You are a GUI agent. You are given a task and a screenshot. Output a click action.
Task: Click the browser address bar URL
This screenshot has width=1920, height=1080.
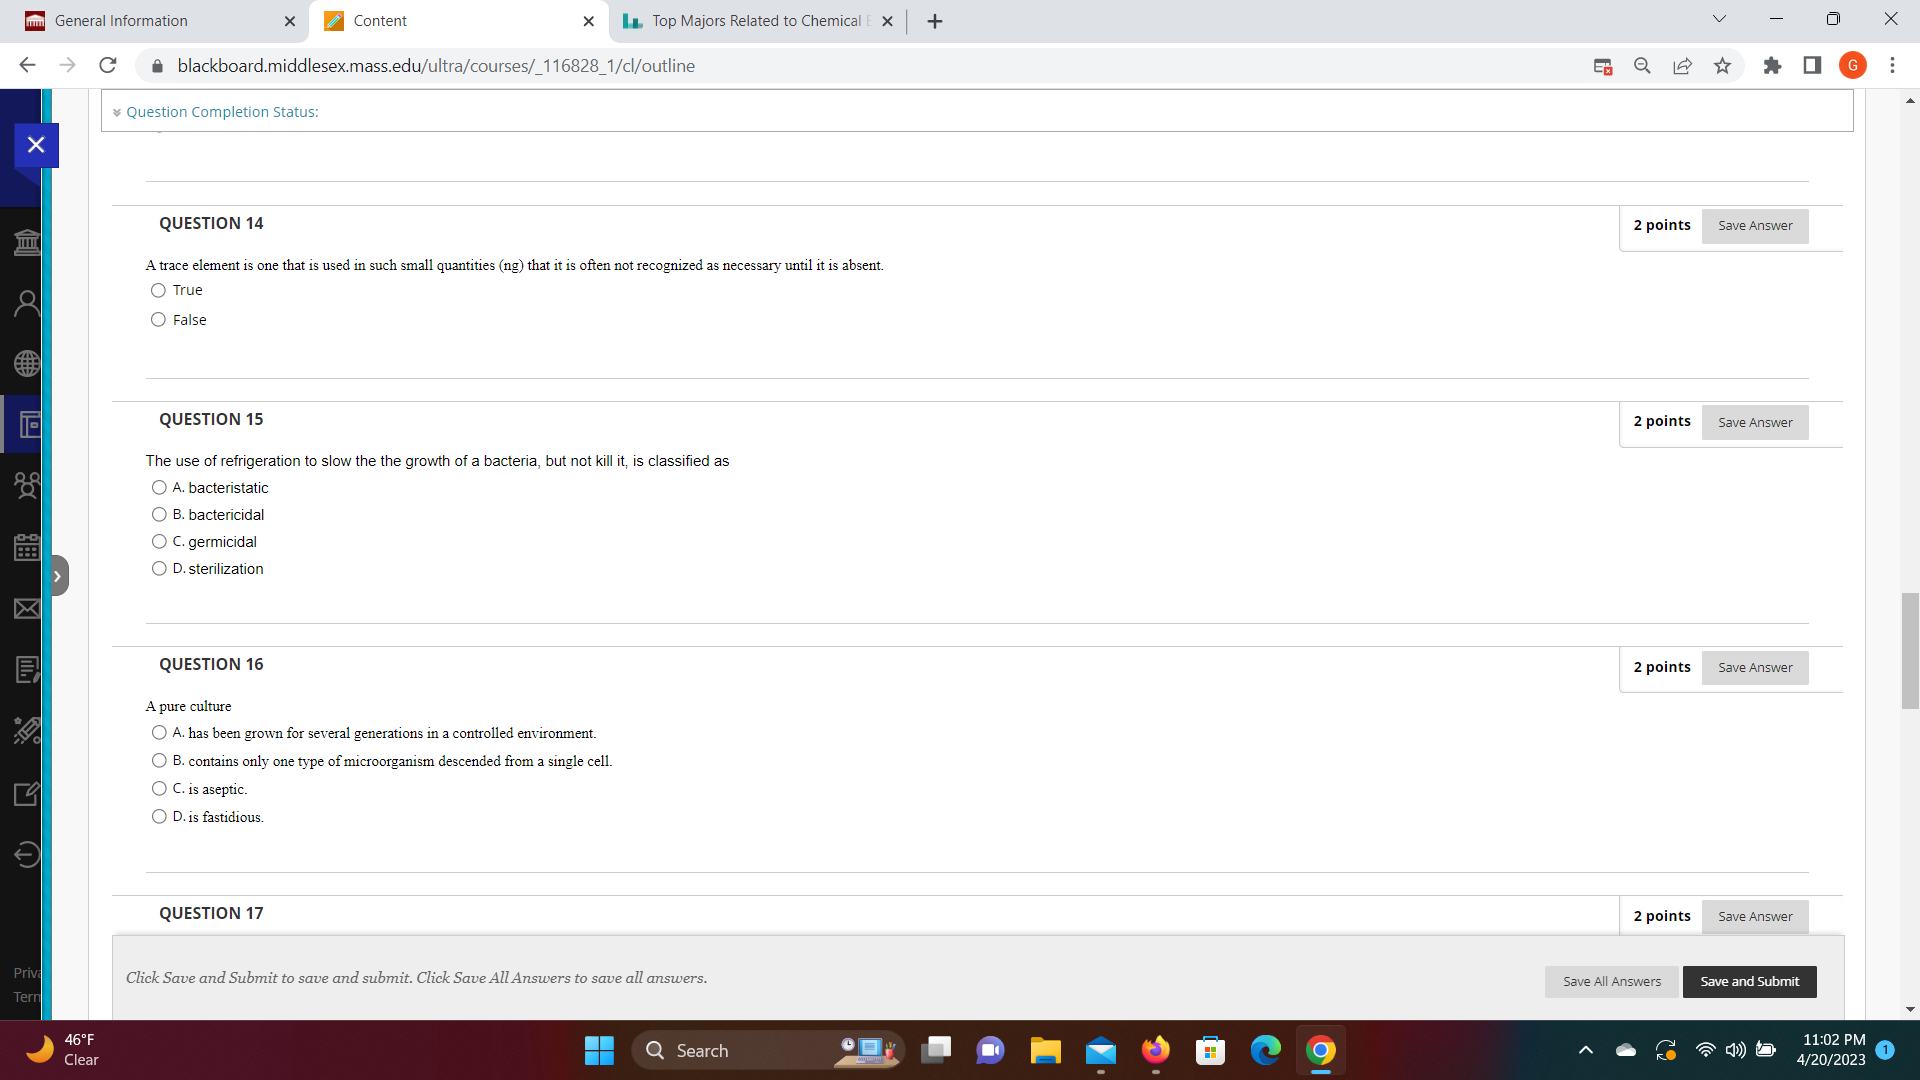436,66
